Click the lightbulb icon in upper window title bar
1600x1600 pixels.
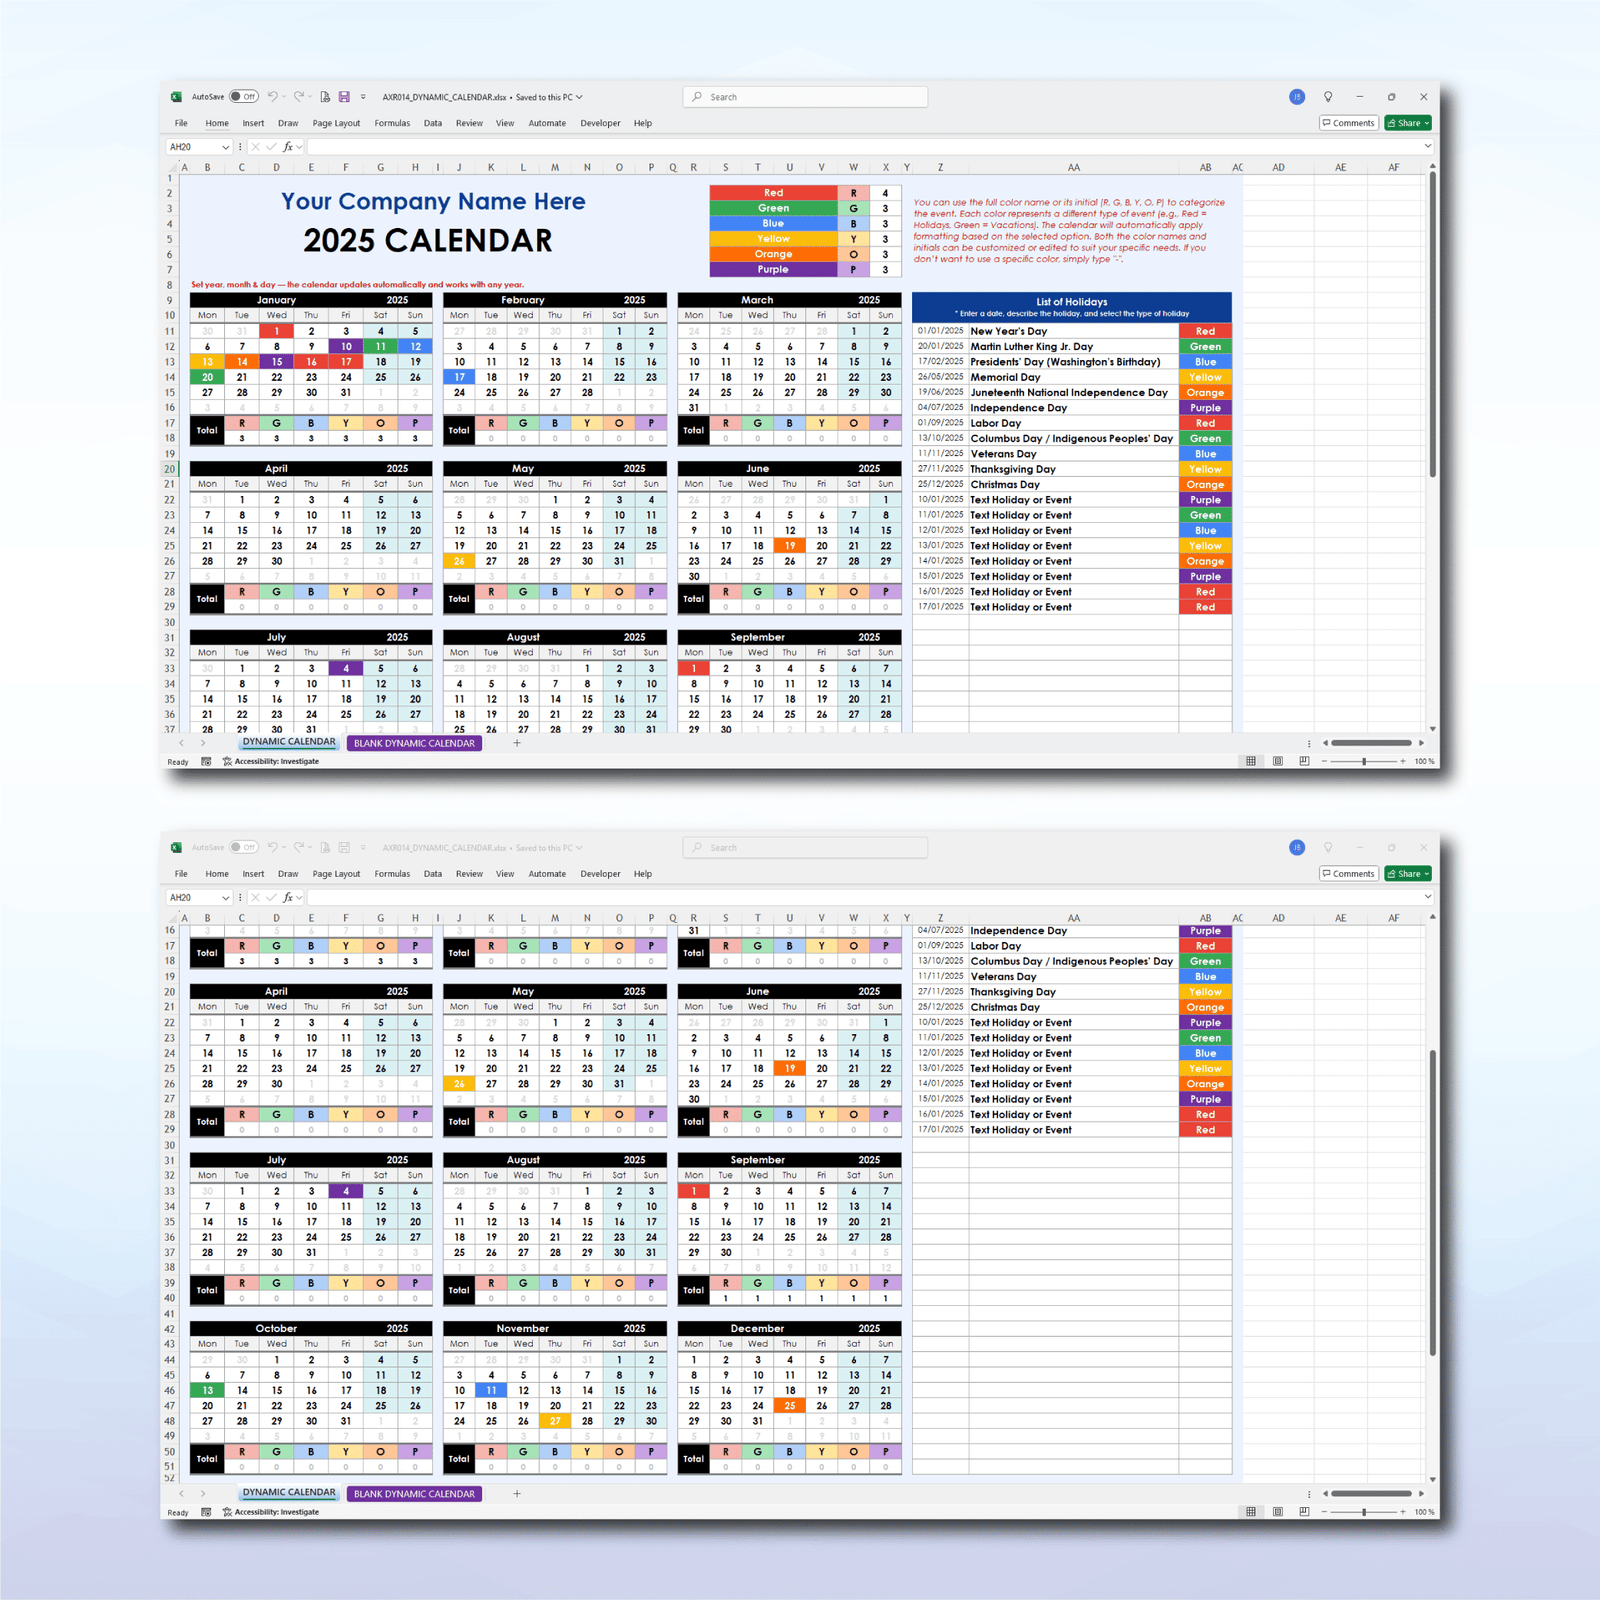(x=1328, y=97)
